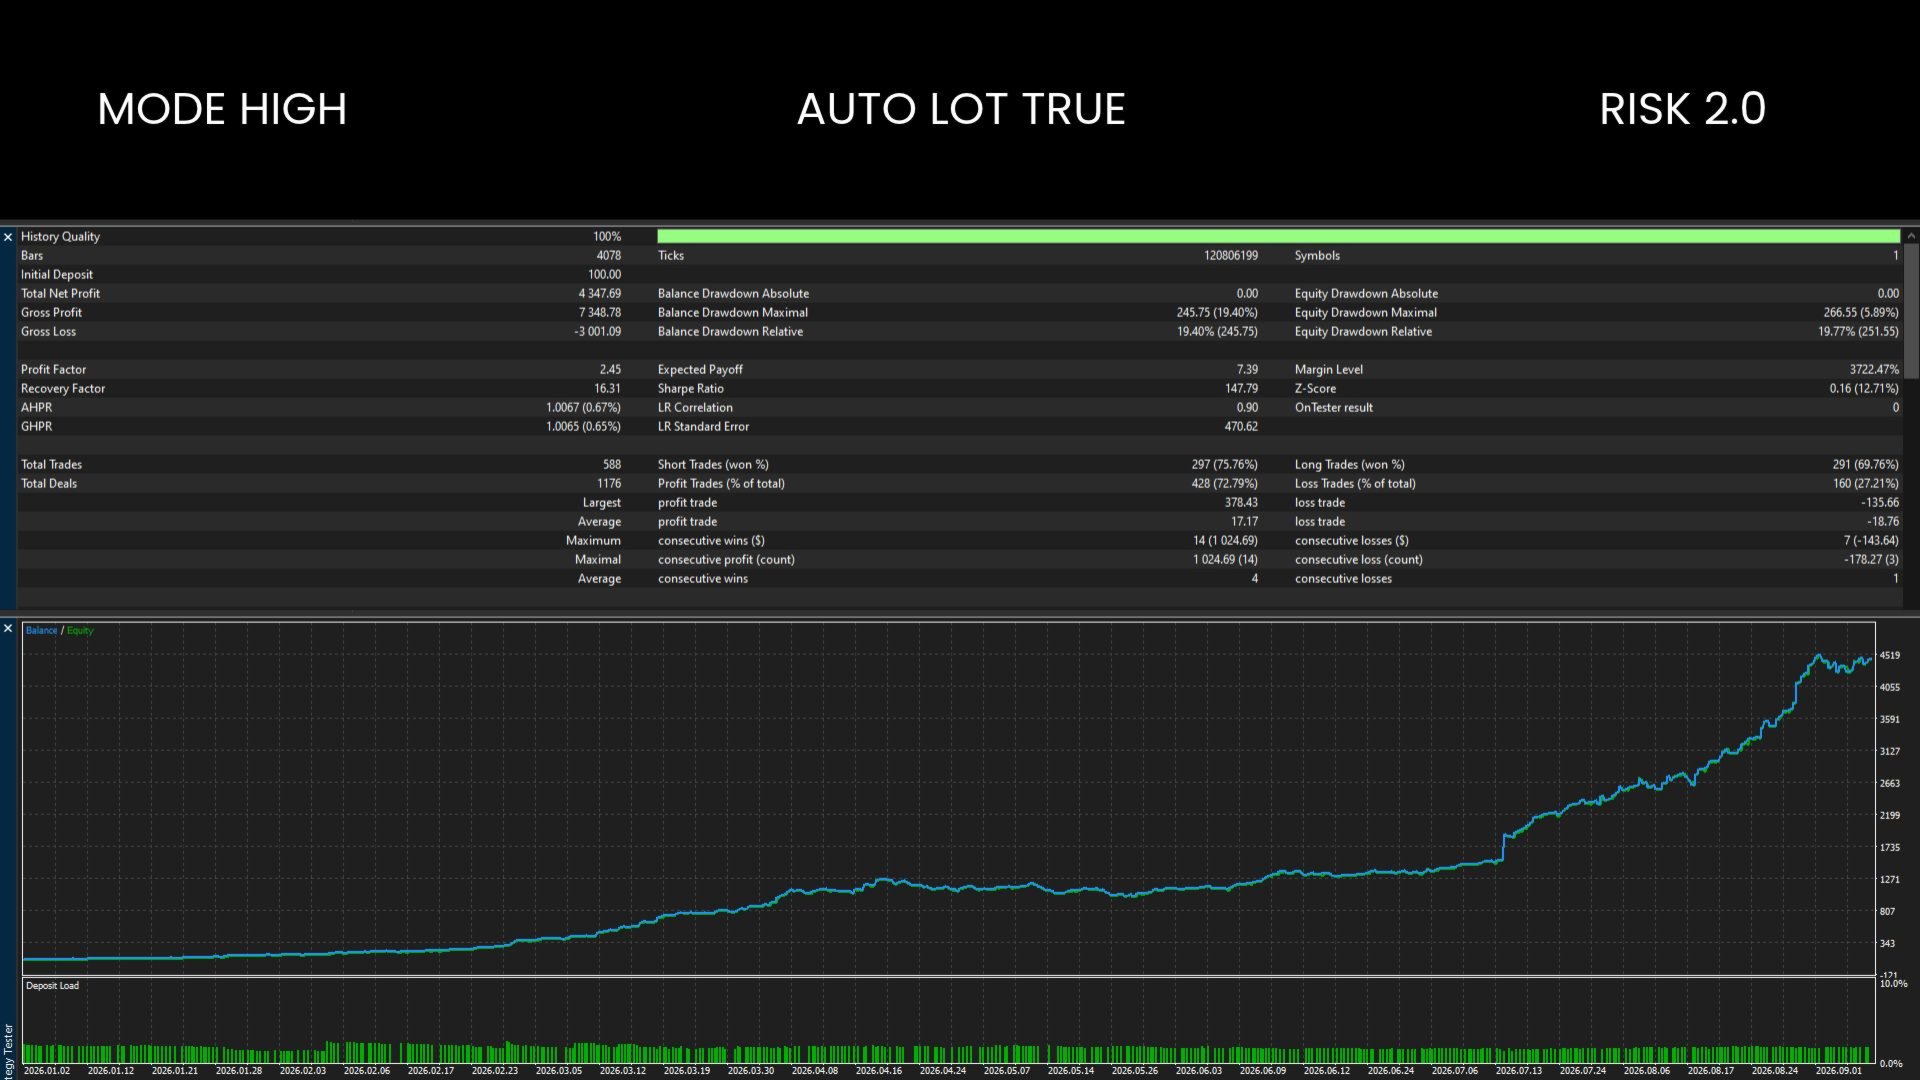The image size is (1920, 1080).
Task: Click the RISK 2.0 heading text
Action: pyautogui.click(x=1682, y=109)
